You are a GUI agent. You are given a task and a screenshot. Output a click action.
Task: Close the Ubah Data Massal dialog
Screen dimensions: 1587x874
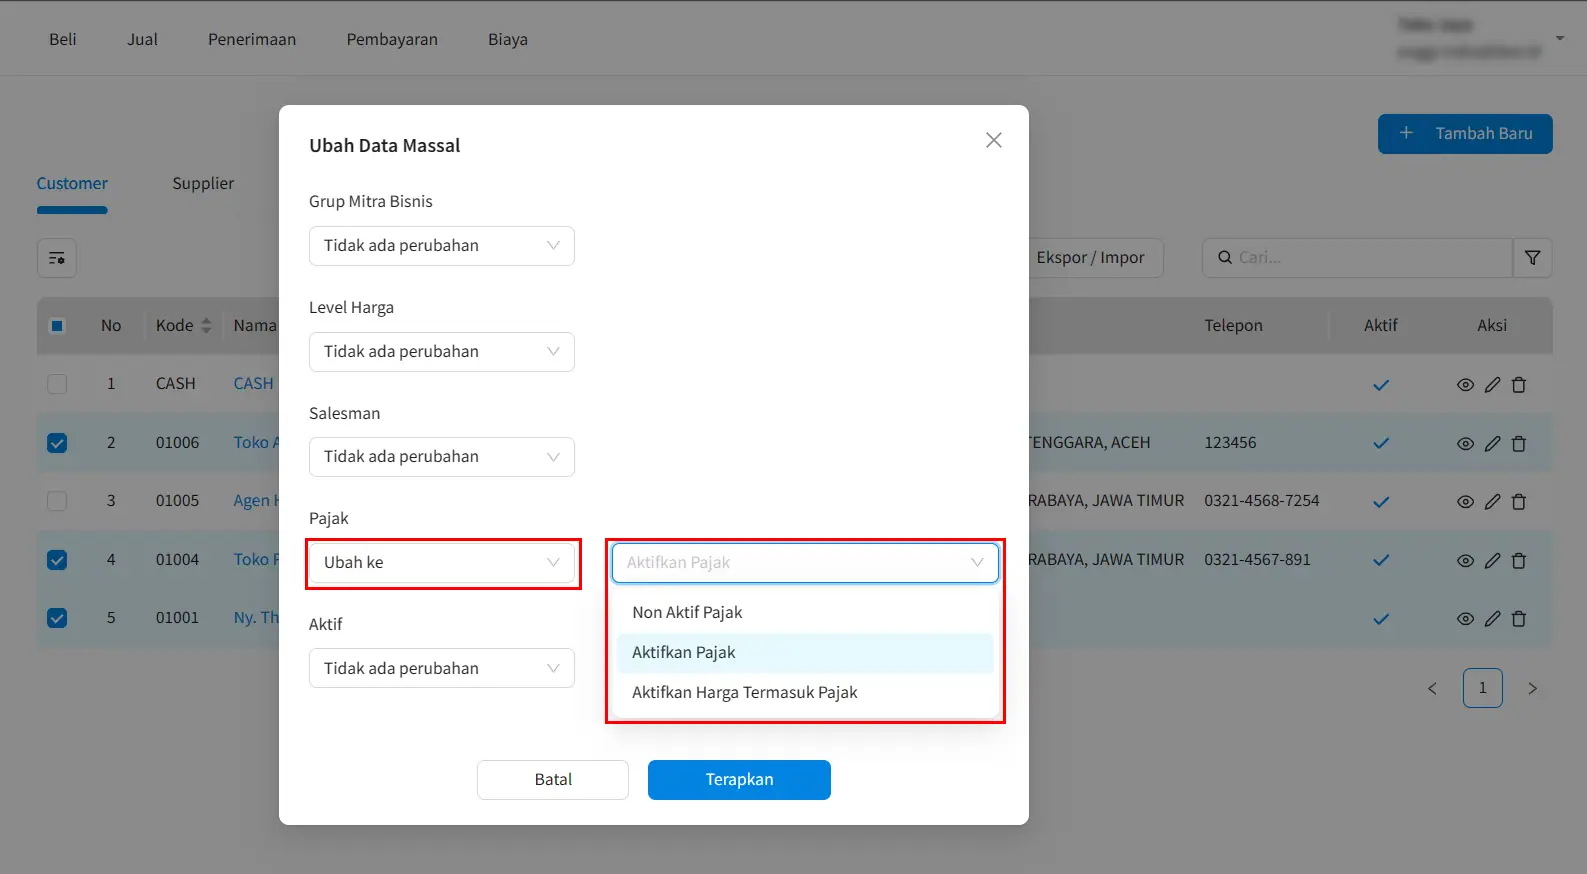click(993, 140)
